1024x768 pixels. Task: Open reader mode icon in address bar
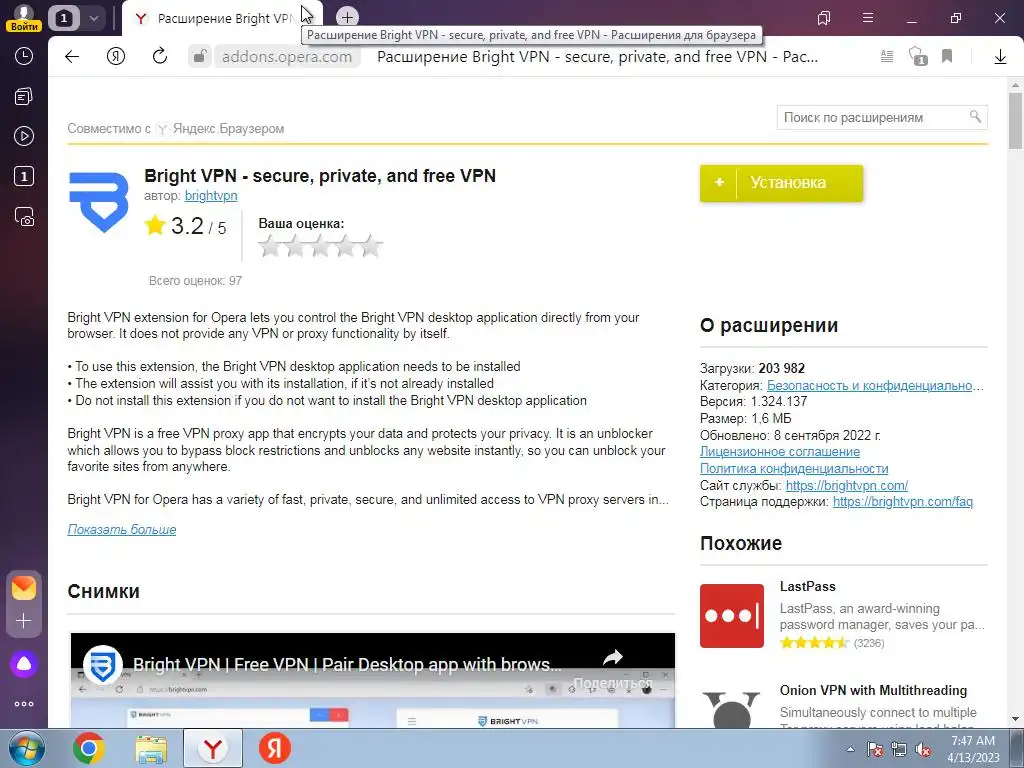click(x=887, y=57)
